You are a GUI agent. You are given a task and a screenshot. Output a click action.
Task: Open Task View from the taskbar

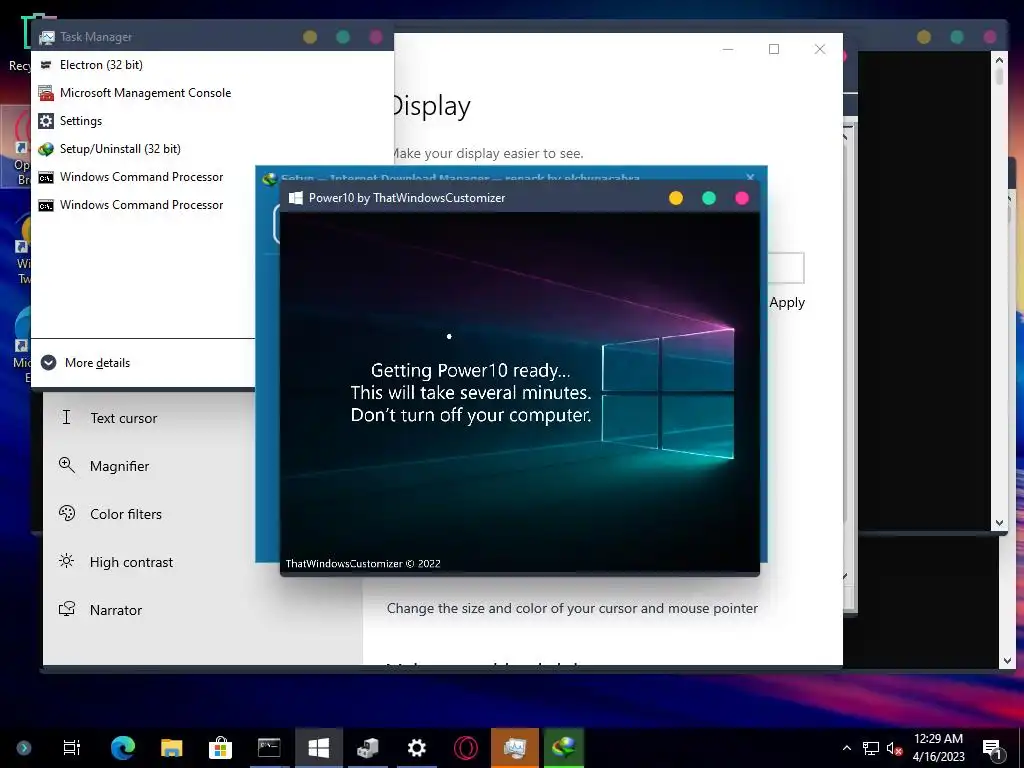[x=71, y=747]
